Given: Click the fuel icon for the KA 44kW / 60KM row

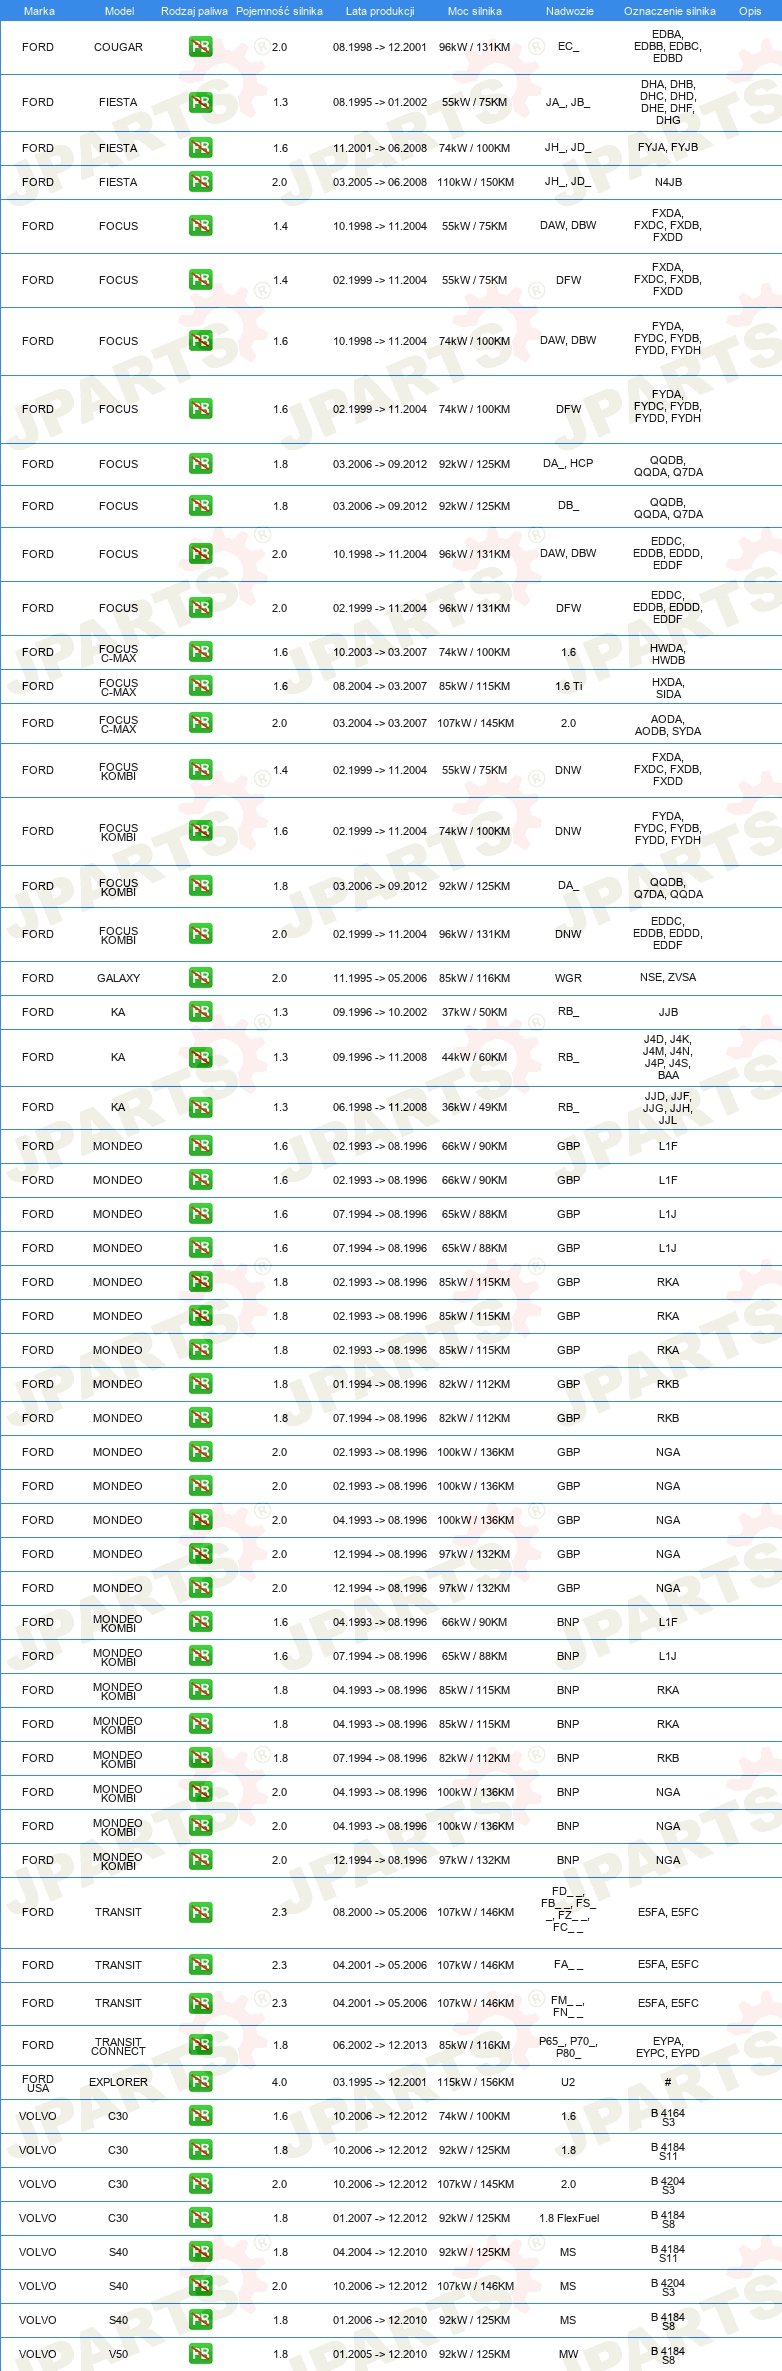Looking at the screenshot, I should click(200, 1057).
